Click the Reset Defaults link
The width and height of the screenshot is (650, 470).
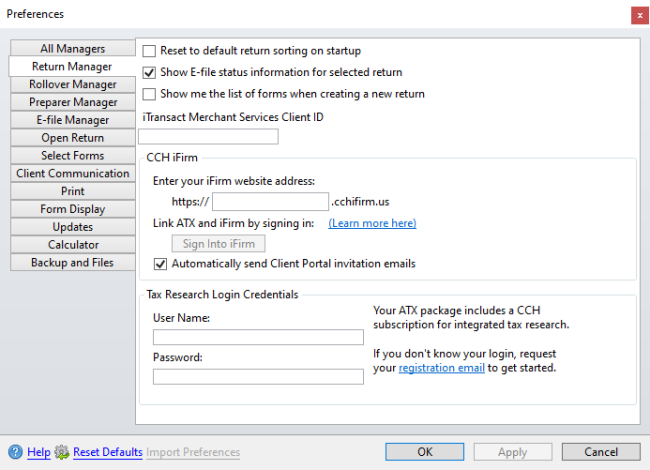click(x=108, y=452)
